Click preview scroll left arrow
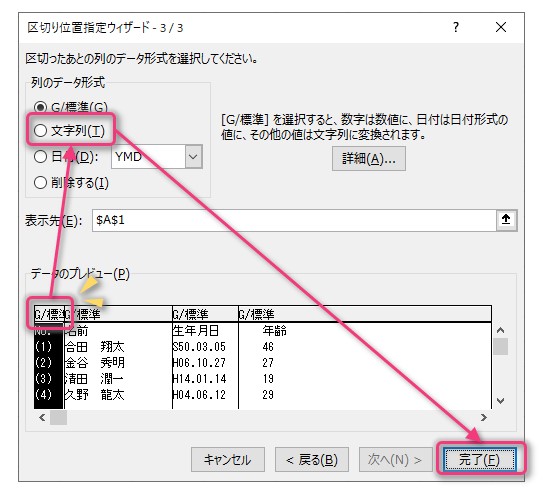 click(42, 417)
